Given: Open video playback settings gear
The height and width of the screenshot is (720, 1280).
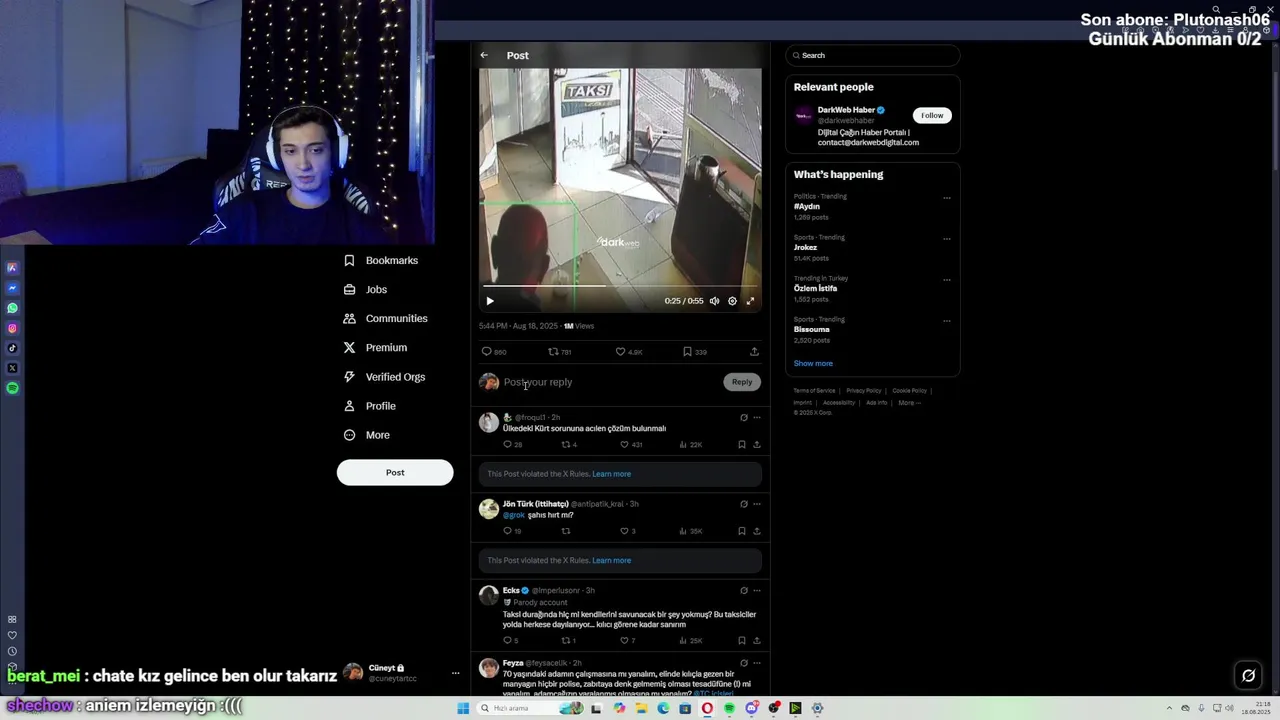Looking at the screenshot, I should tap(732, 301).
